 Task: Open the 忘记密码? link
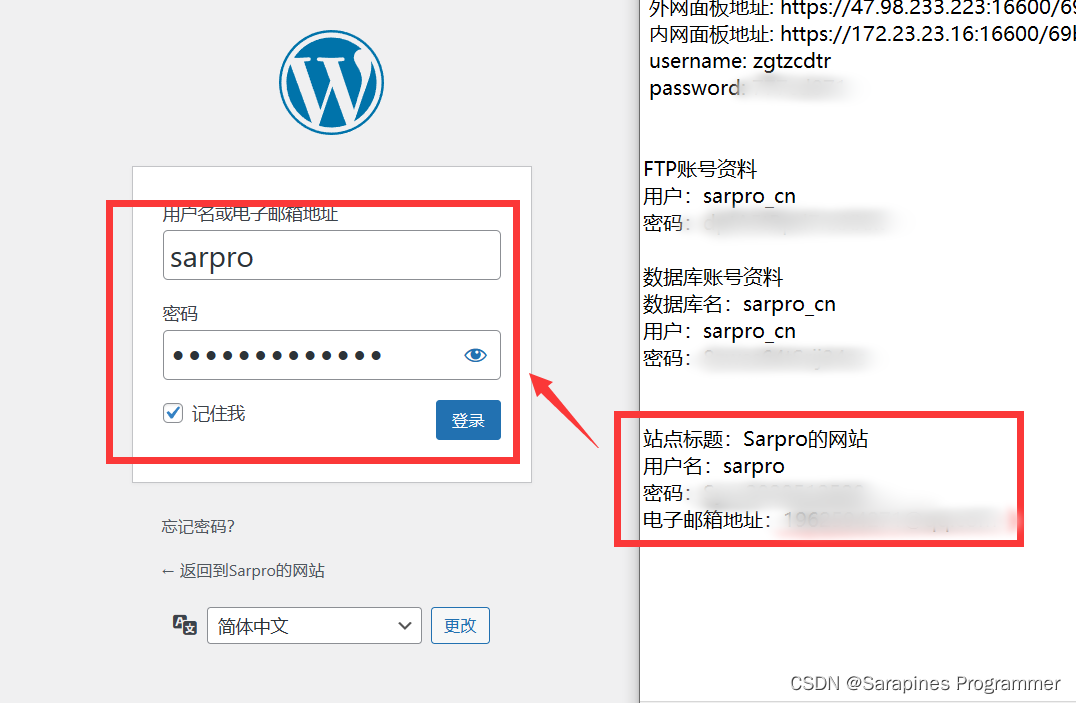click(198, 527)
